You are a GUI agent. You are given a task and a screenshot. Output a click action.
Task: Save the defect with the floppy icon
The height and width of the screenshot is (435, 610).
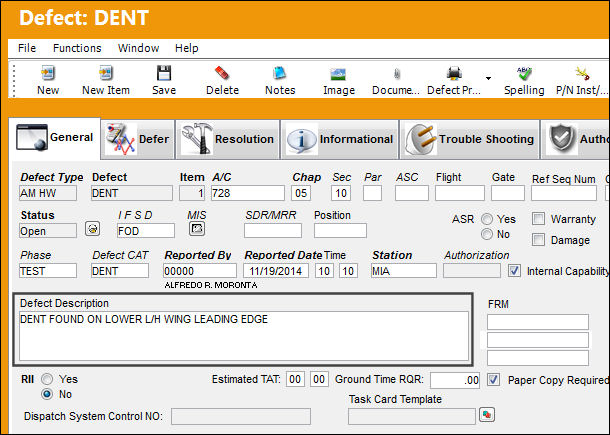pyautogui.click(x=164, y=73)
